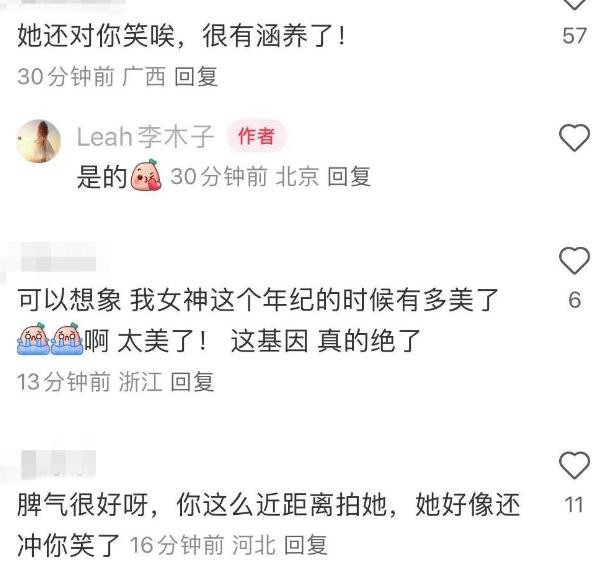Tap the first crying emoji sticker

tap(33, 339)
